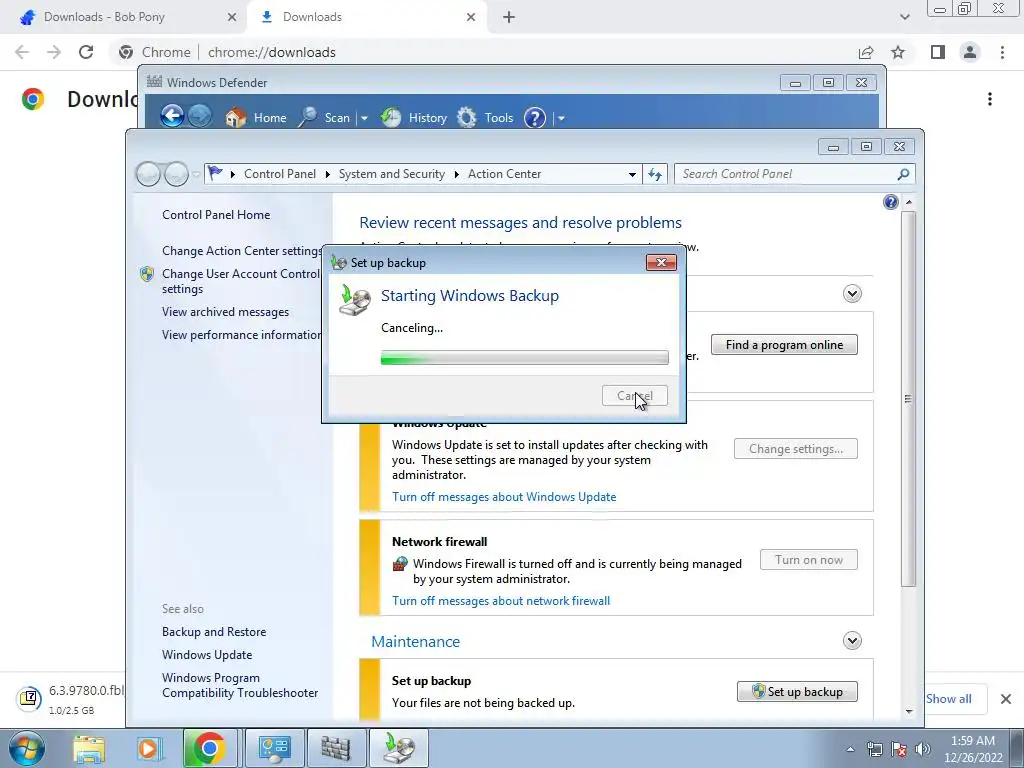This screenshot has height=768, width=1024.
Task: Turn off messages about network firewall
Action: pyautogui.click(x=501, y=600)
